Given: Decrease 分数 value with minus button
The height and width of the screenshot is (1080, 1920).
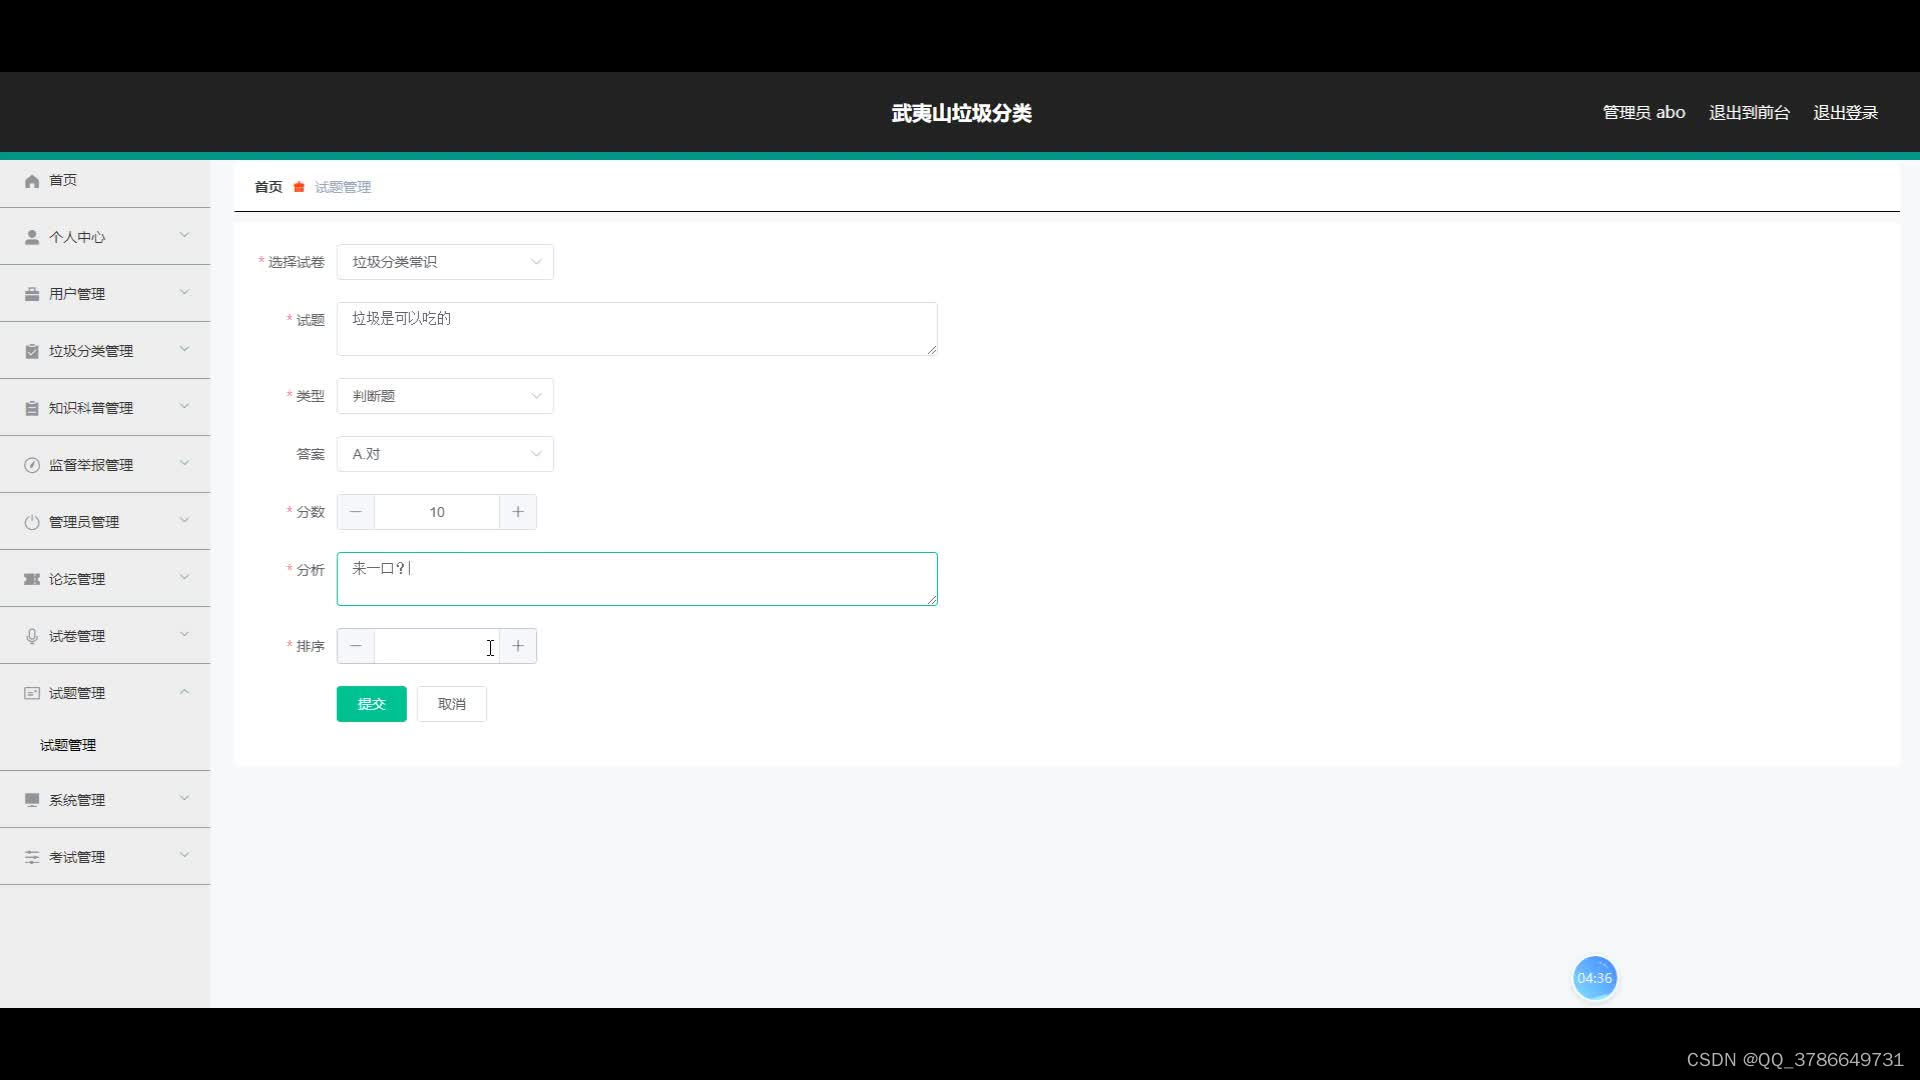Looking at the screenshot, I should point(356,512).
